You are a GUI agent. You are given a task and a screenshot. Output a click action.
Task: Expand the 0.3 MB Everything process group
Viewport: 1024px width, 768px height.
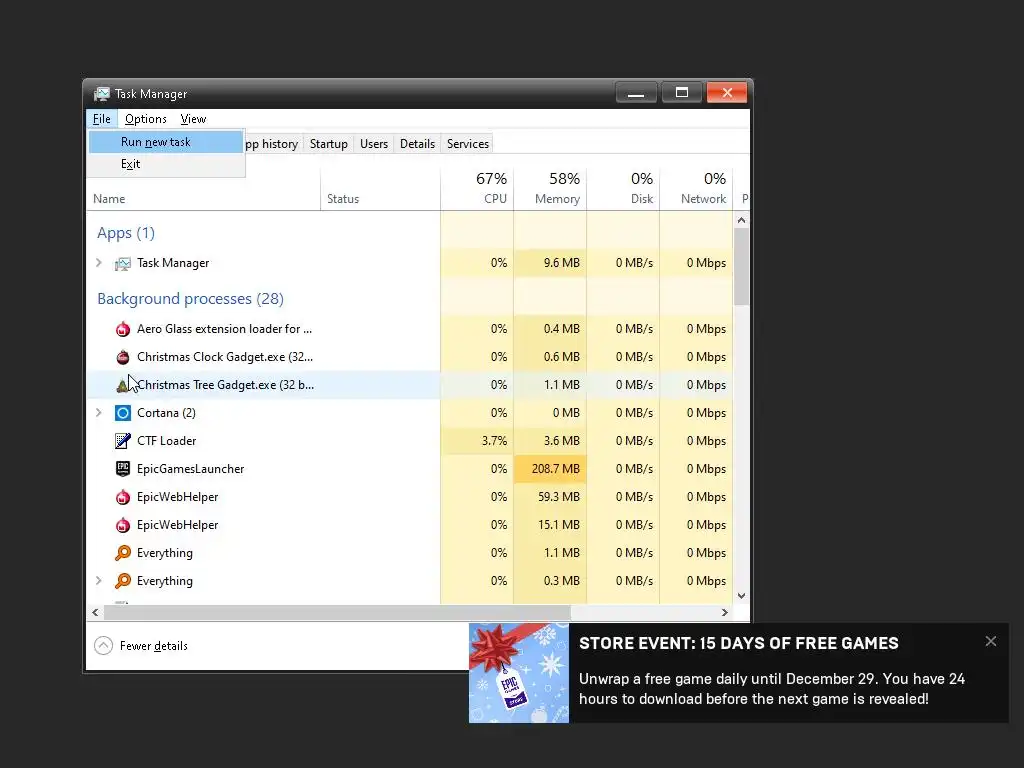(99, 581)
